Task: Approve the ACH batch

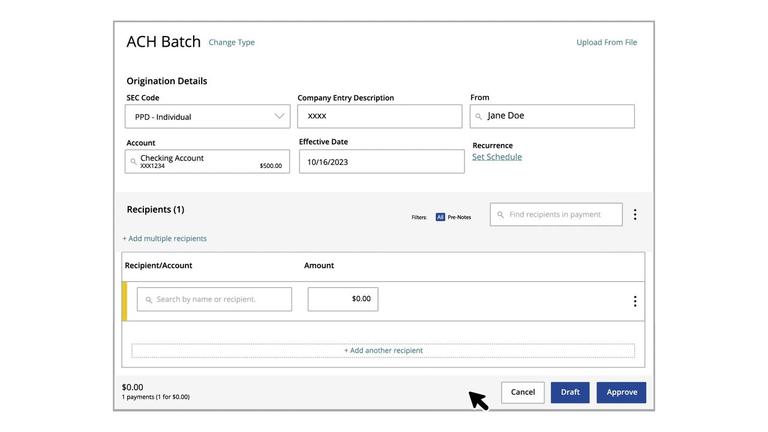Action: point(622,392)
